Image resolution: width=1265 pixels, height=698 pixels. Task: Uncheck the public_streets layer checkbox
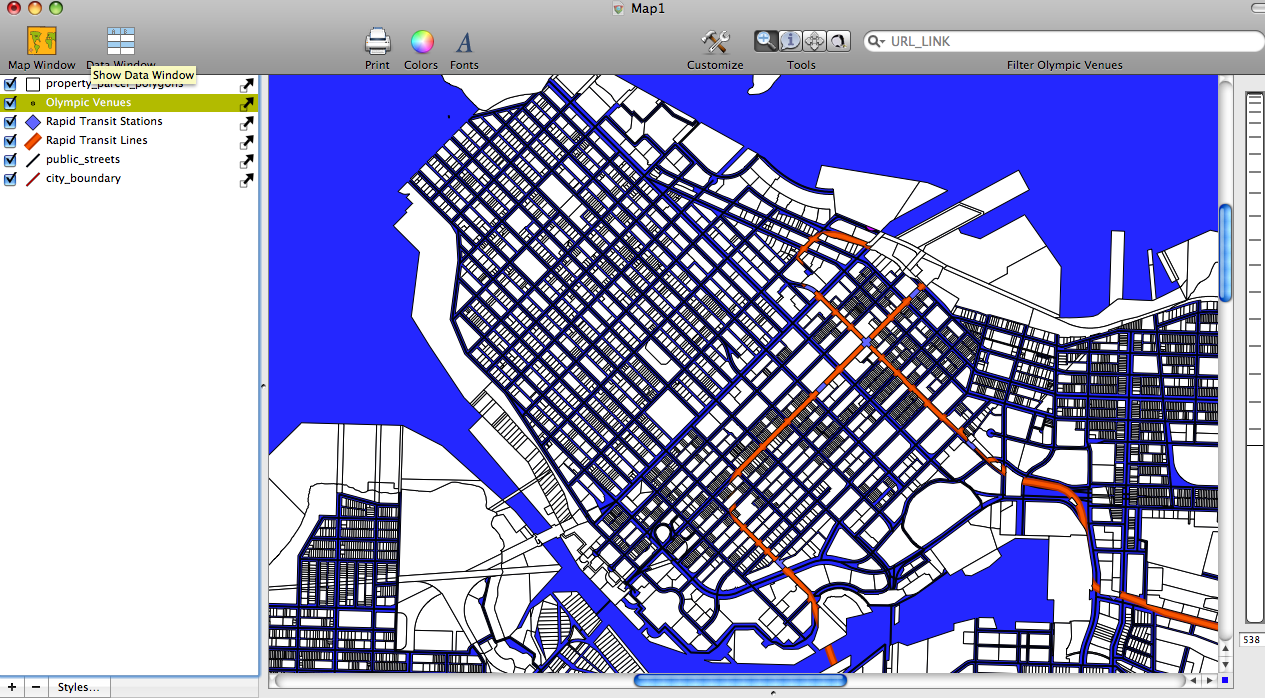10,160
